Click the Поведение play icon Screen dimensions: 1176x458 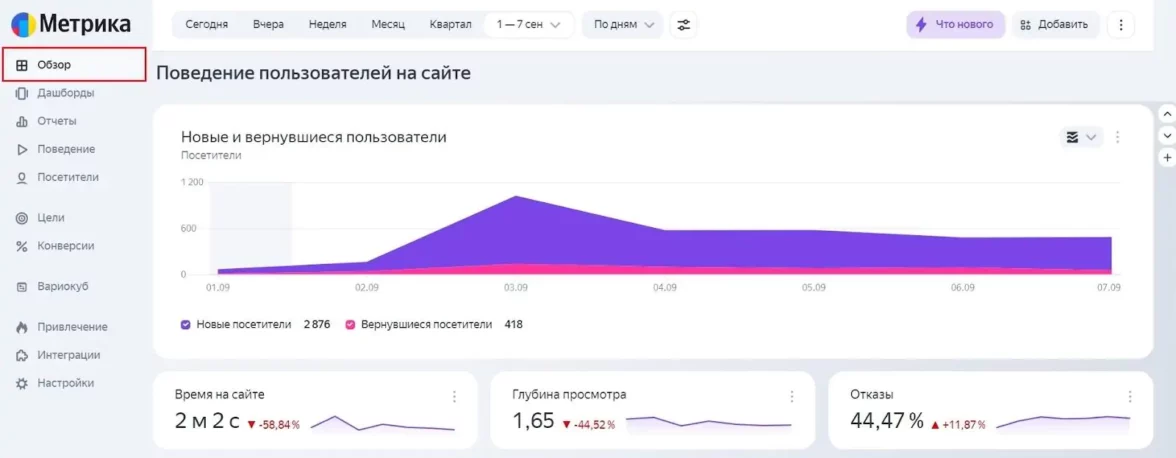click(22, 149)
